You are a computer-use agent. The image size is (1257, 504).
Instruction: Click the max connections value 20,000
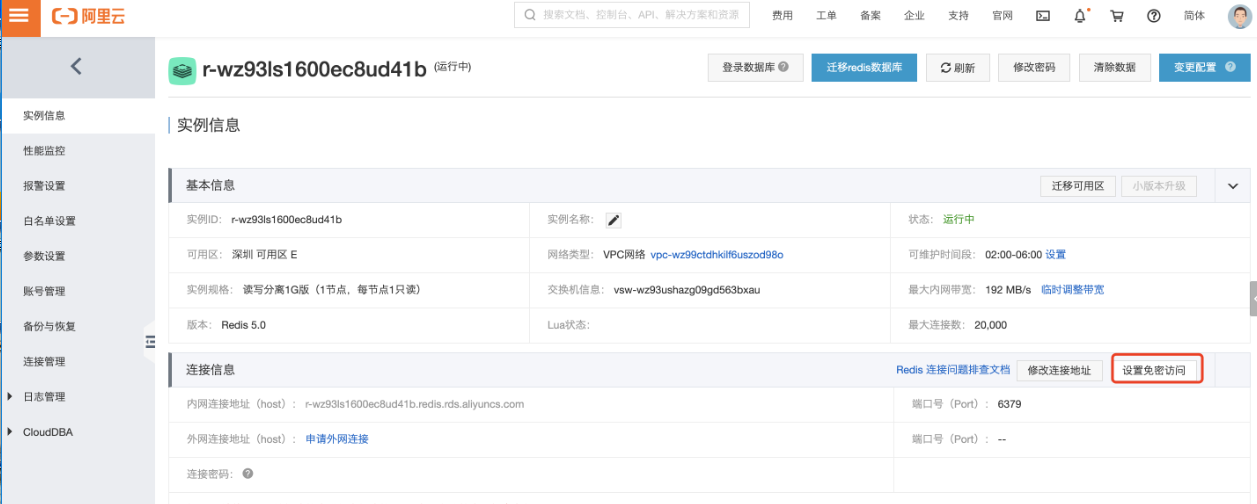[990, 325]
